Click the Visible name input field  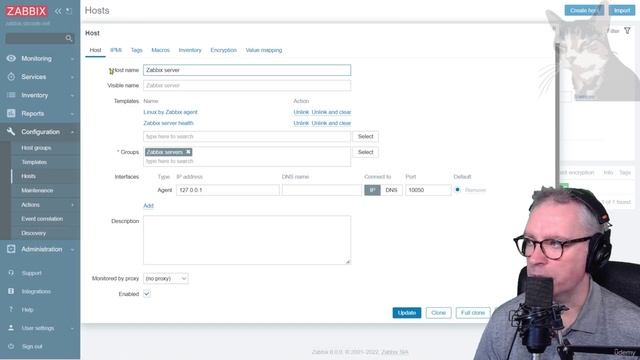pos(247,85)
